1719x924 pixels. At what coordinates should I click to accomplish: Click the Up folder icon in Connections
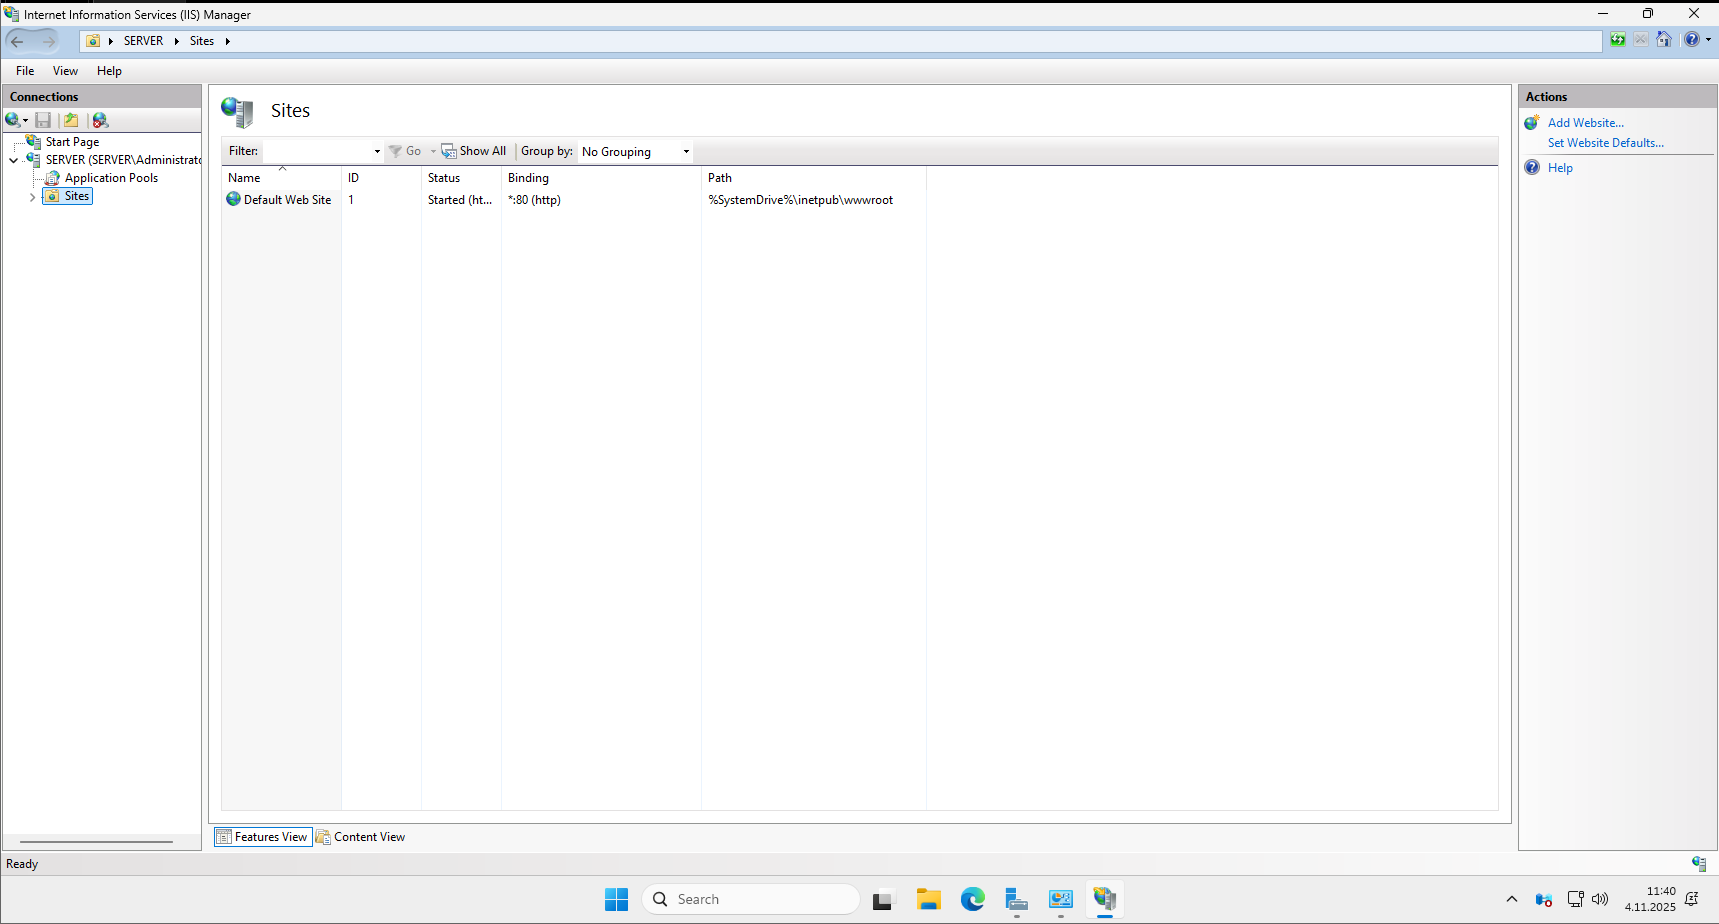(x=71, y=120)
